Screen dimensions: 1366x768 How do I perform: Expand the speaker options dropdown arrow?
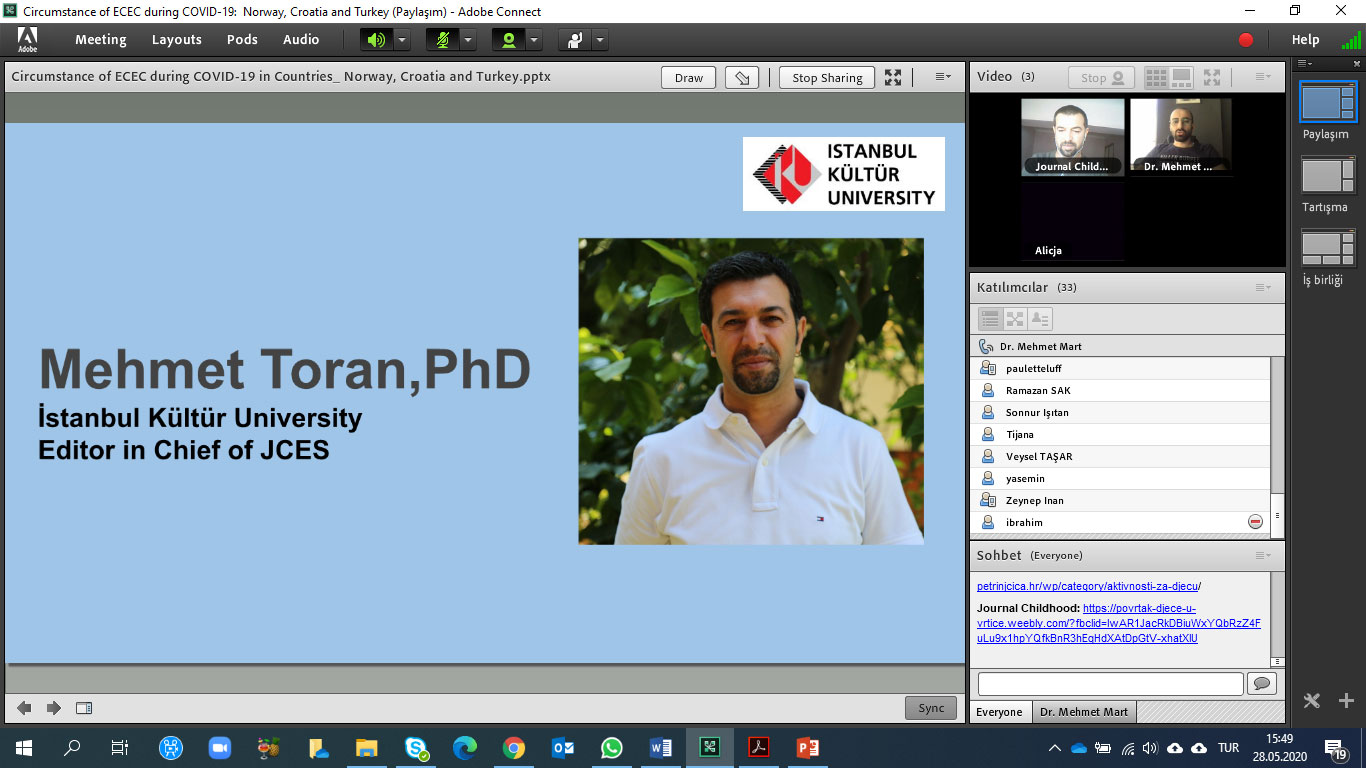point(402,40)
